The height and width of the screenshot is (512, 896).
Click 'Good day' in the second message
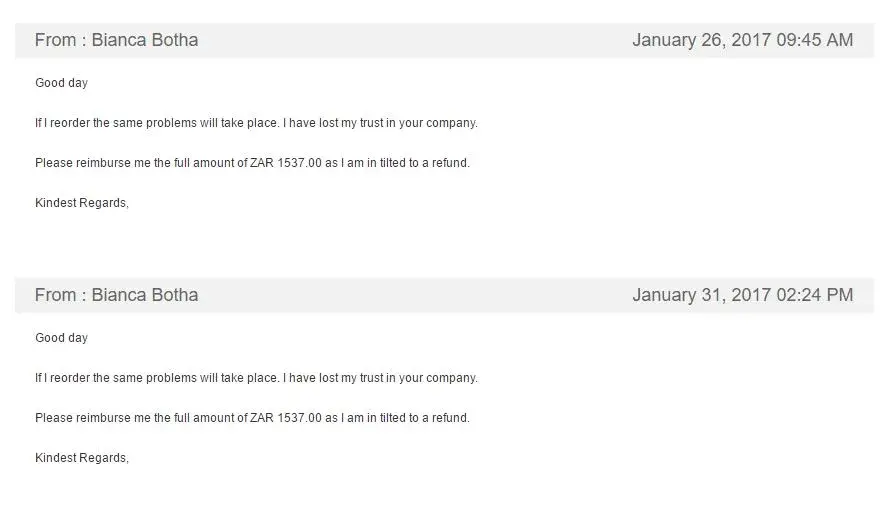(x=61, y=338)
